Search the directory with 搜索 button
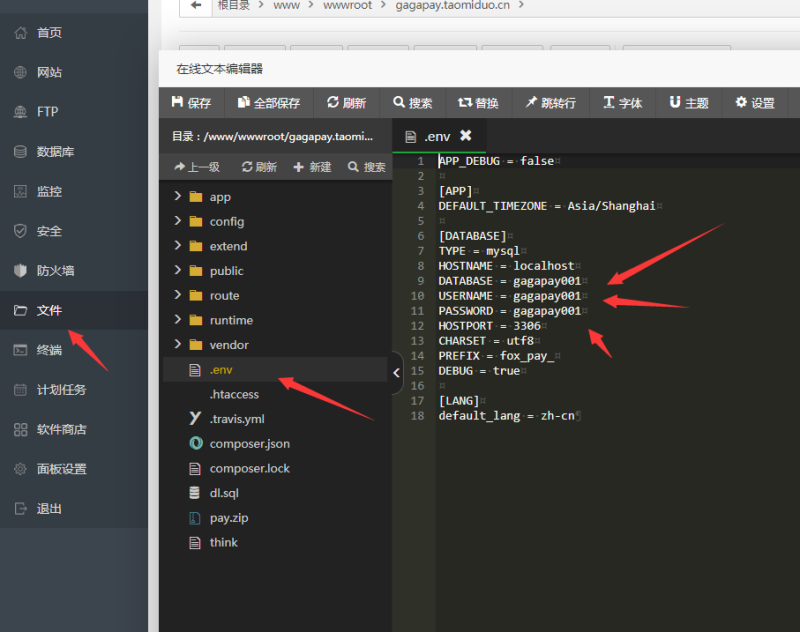The image size is (800, 632). [367, 167]
